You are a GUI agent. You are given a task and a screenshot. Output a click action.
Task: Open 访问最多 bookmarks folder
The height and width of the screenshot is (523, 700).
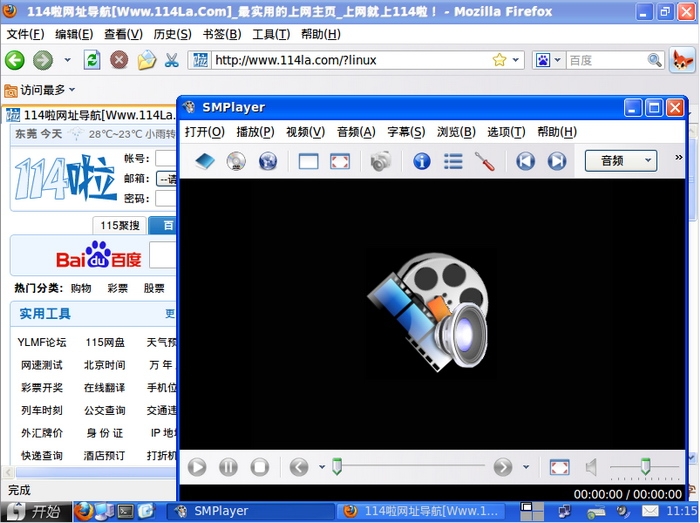[x=39, y=90]
